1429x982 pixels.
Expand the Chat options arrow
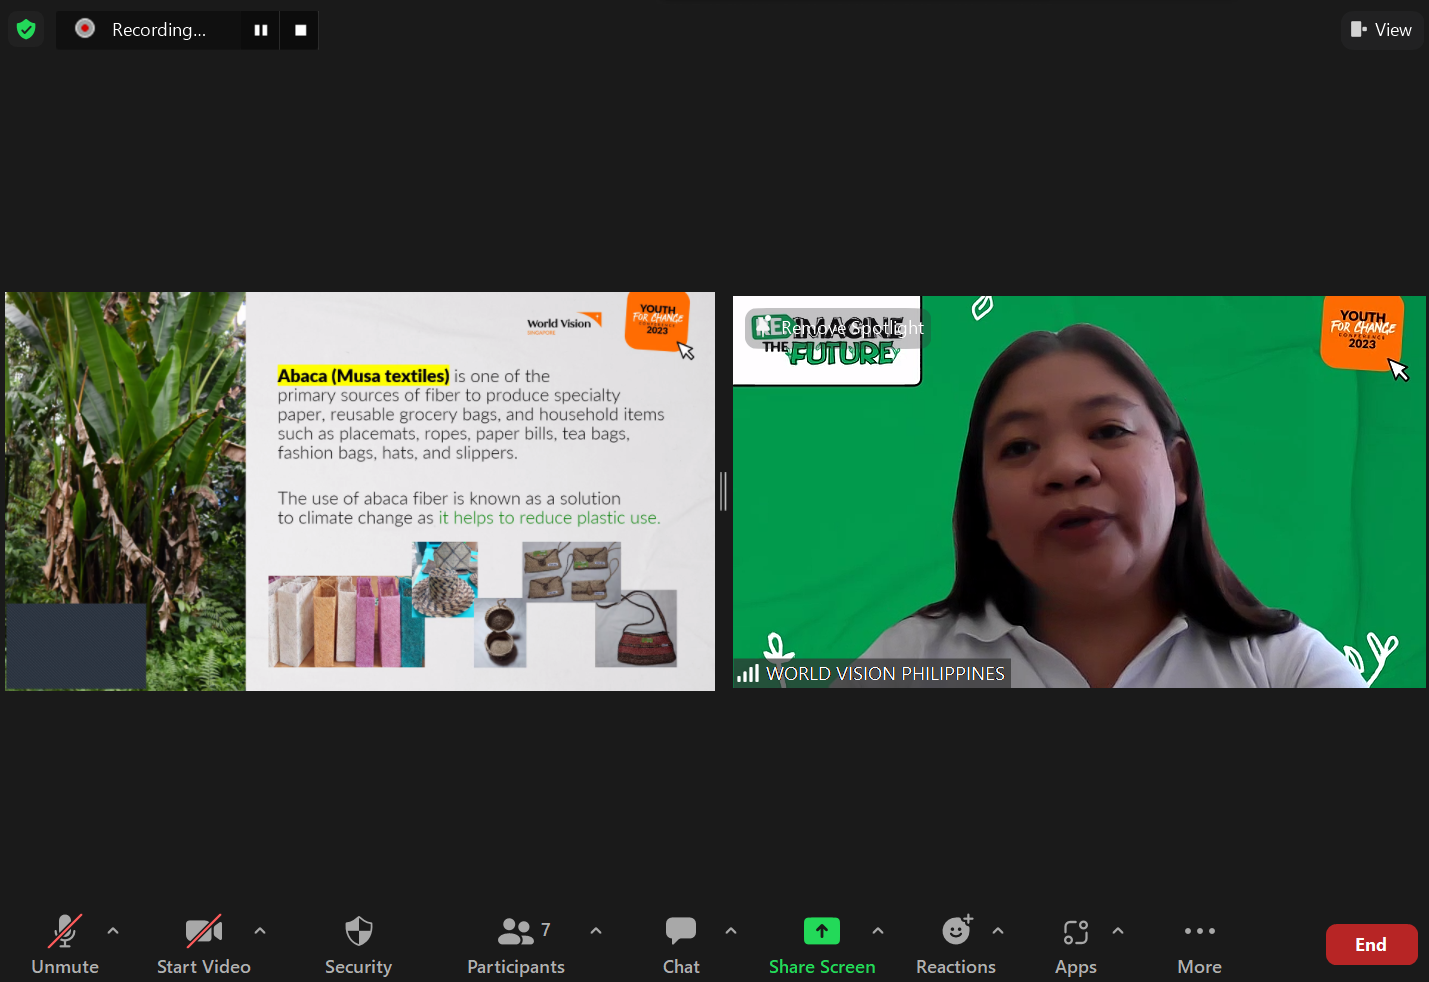coord(731,931)
